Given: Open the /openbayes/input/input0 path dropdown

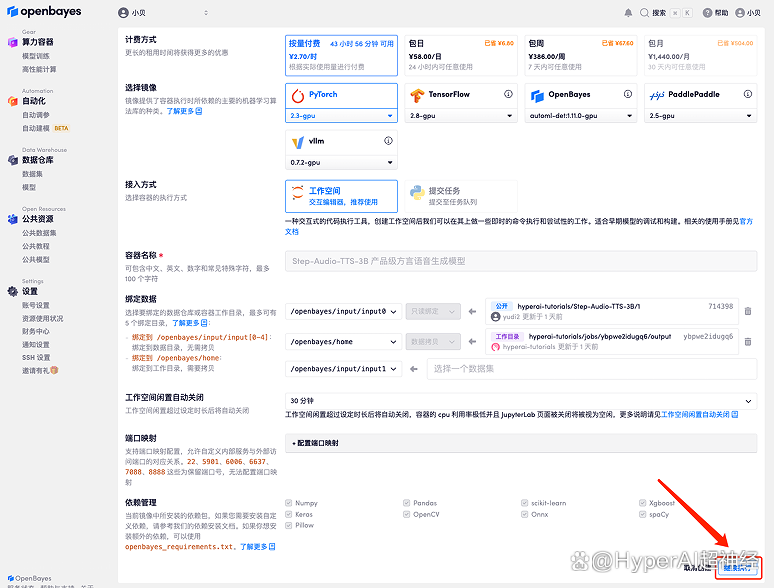Looking at the screenshot, I should (344, 312).
